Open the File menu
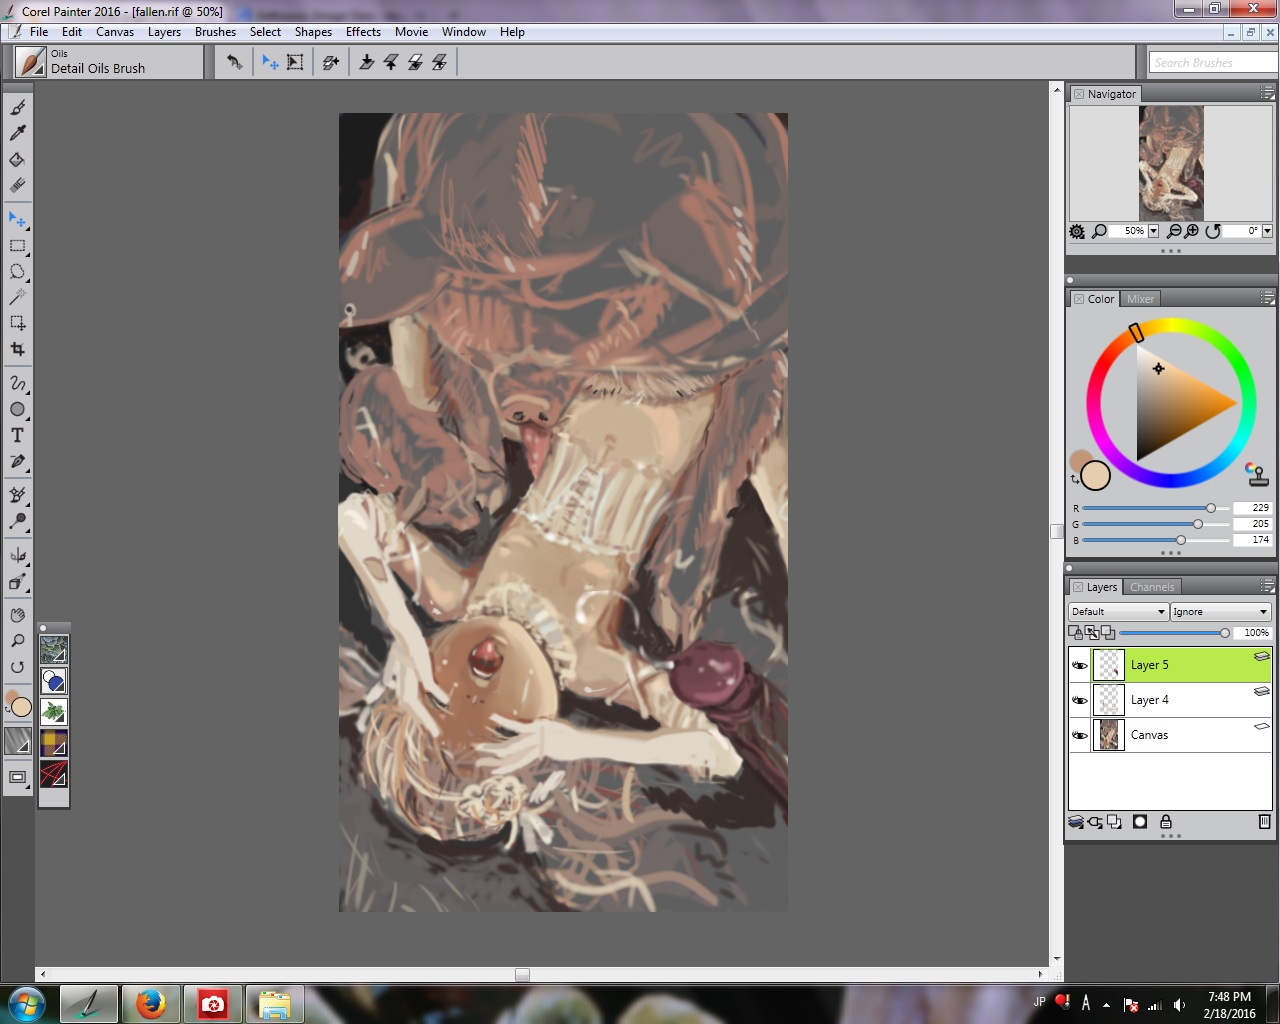Image resolution: width=1280 pixels, height=1024 pixels. pos(39,32)
